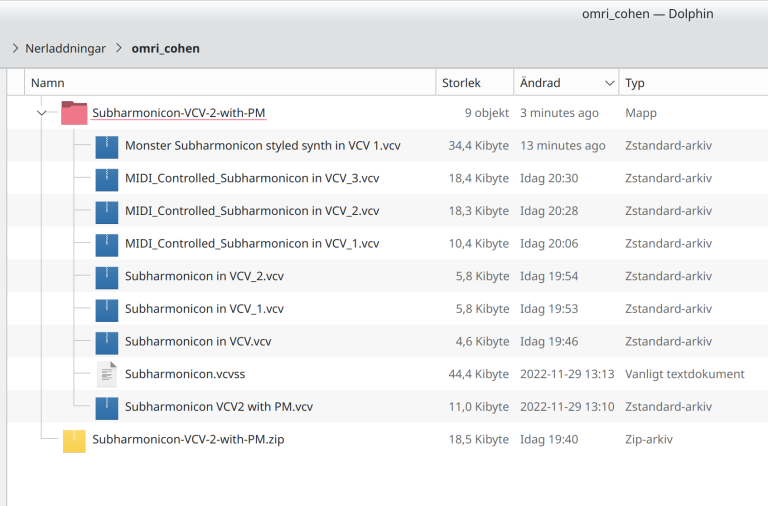Viewport: 768px width, 506px height.
Task: Select file Subharmonicon in VCV_2.vcv
Action: point(204,276)
